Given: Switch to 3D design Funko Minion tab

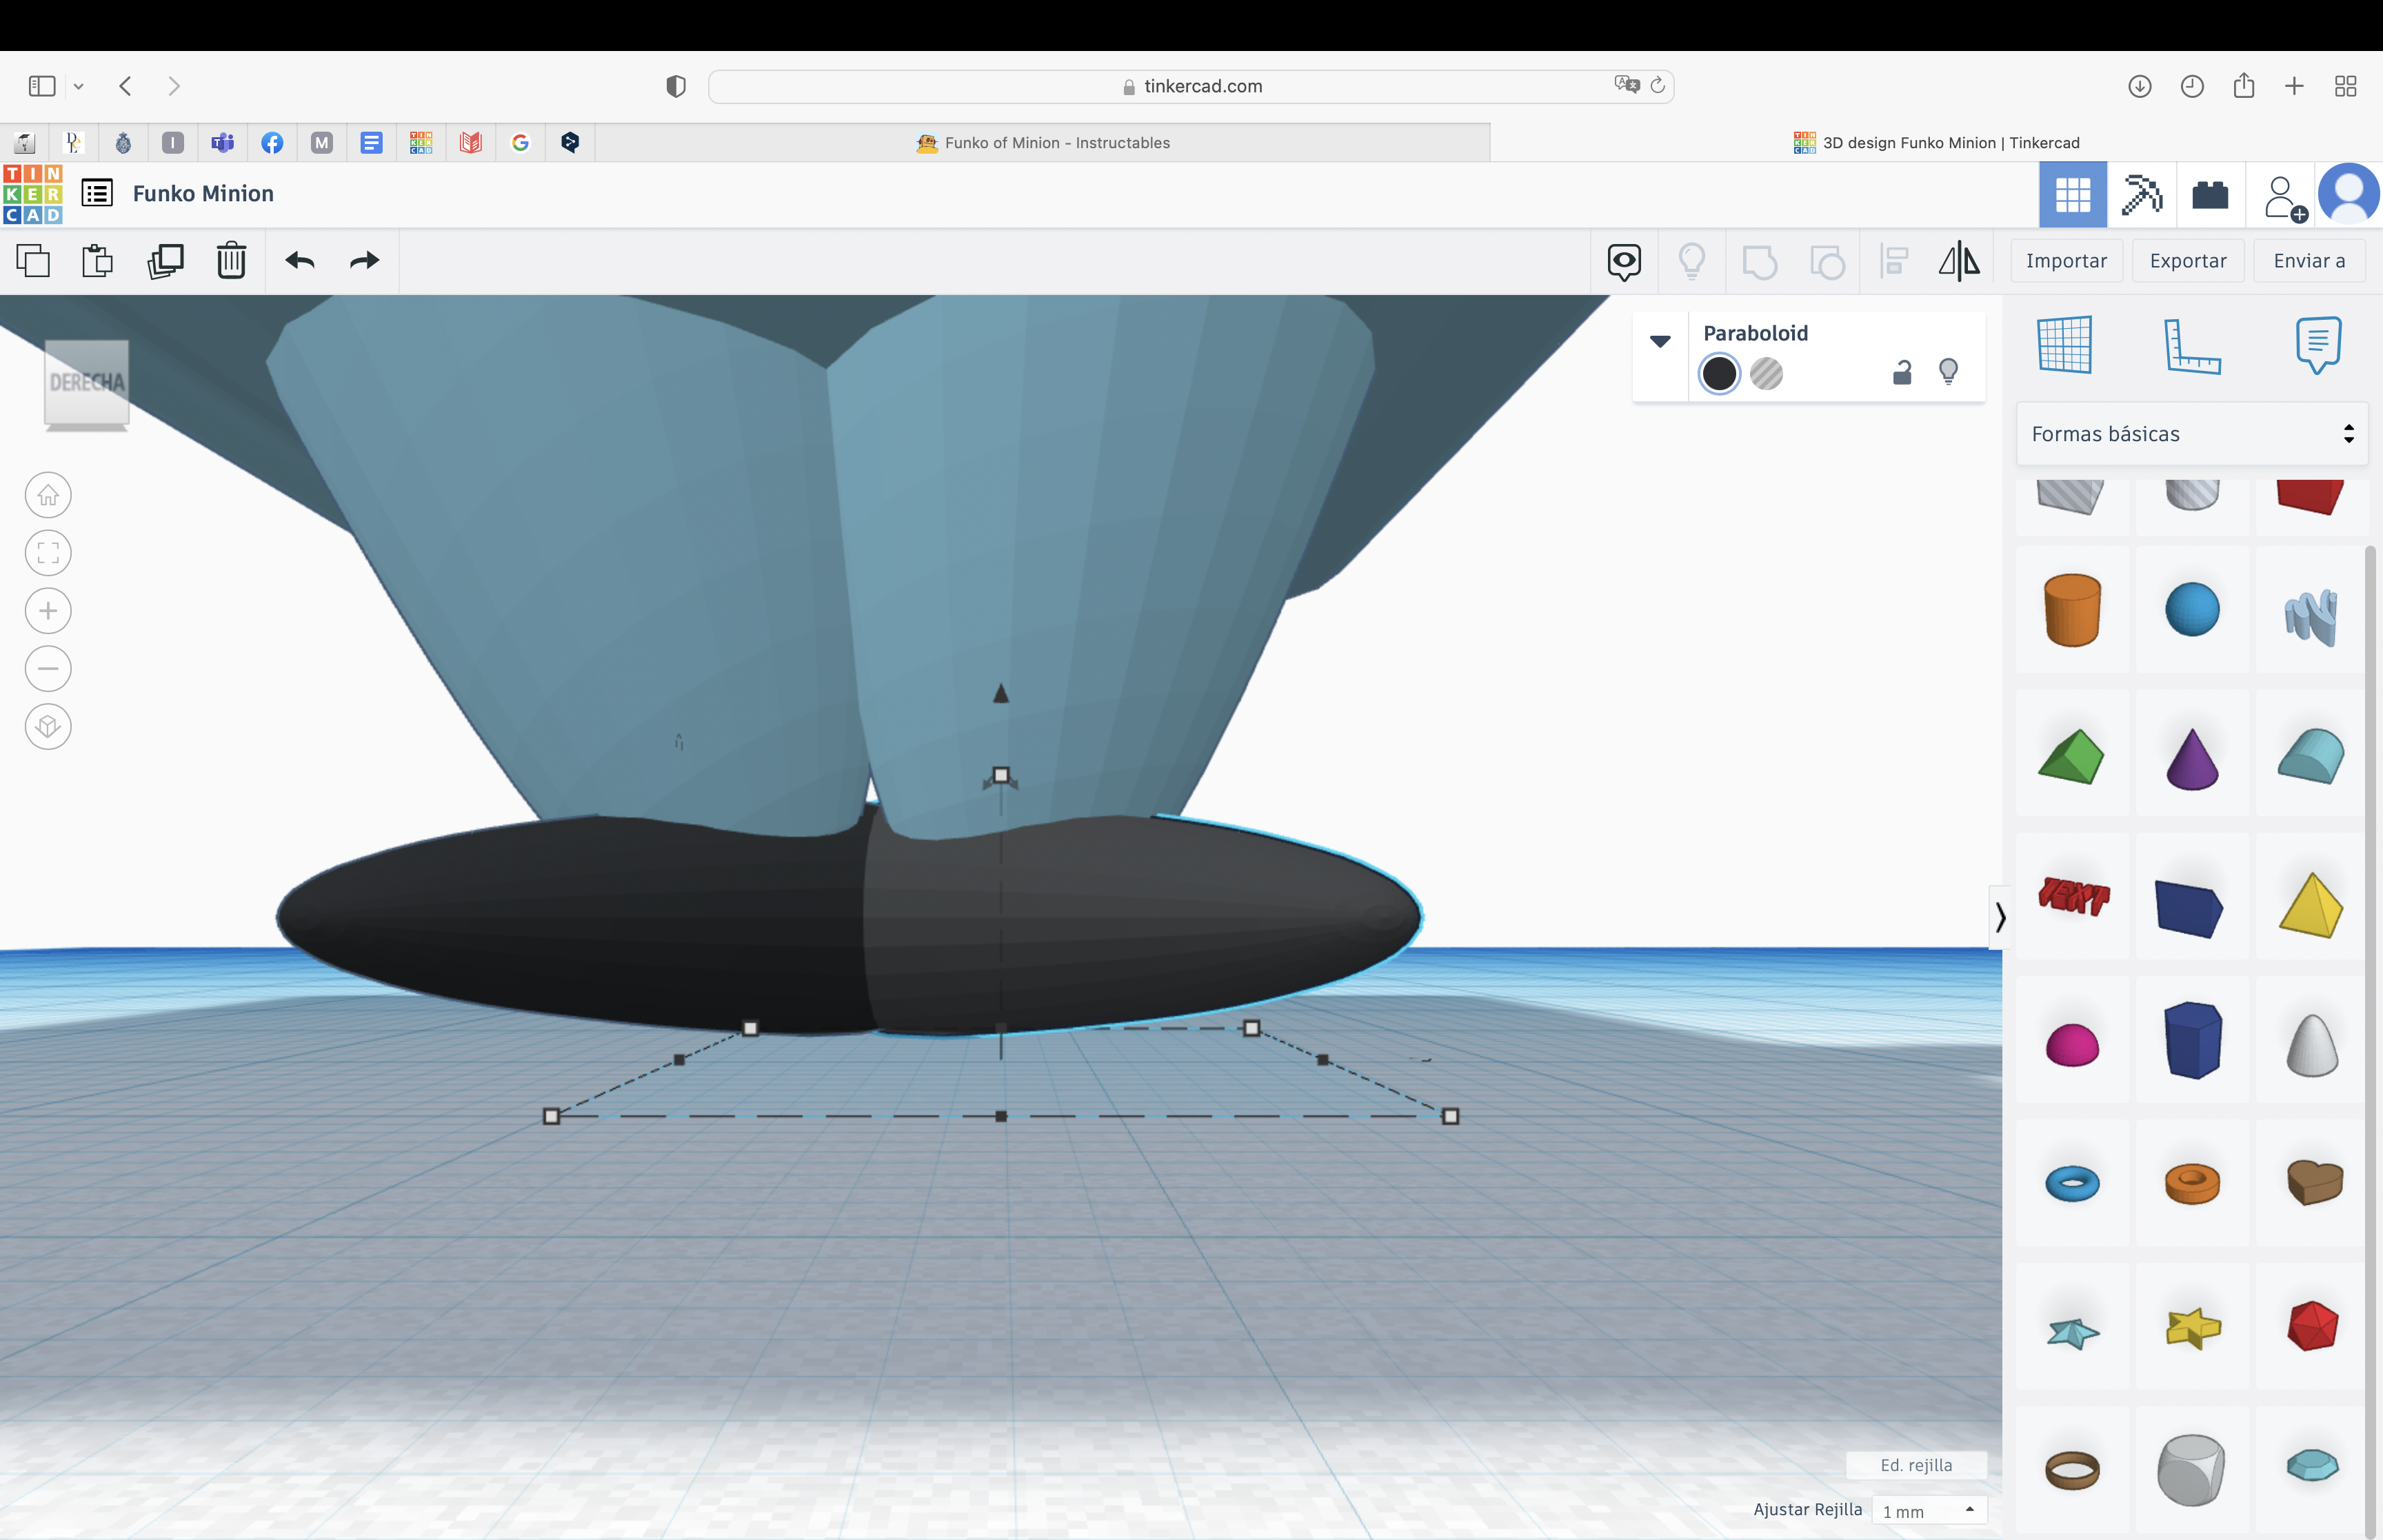Looking at the screenshot, I should tap(1936, 143).
